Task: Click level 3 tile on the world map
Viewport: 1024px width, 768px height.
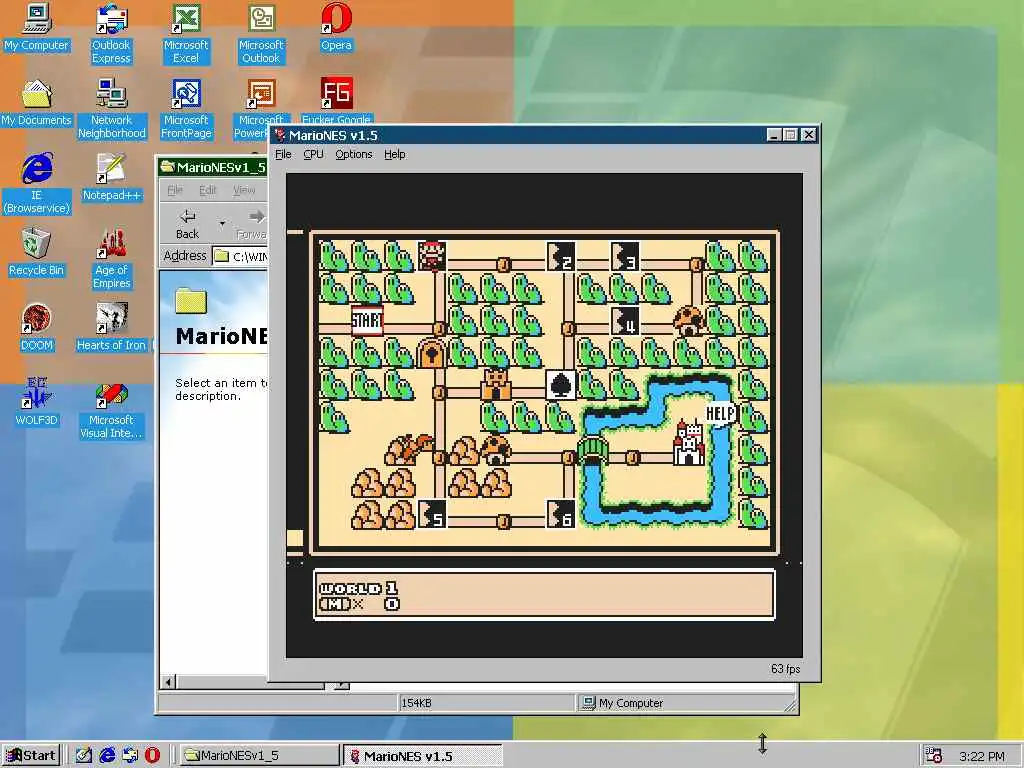Action: [624, 256]
